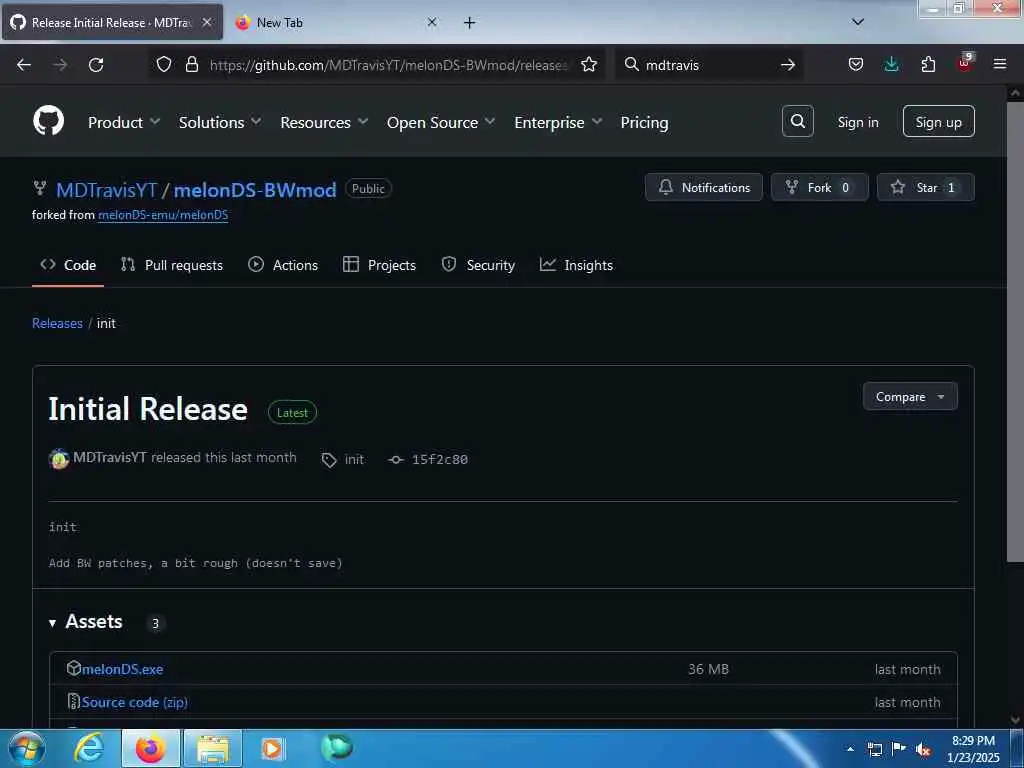The width and height of the screenshot is (1024, 768).
Task: Open the extensions puzzle icon
Action: tap(928, 65)
